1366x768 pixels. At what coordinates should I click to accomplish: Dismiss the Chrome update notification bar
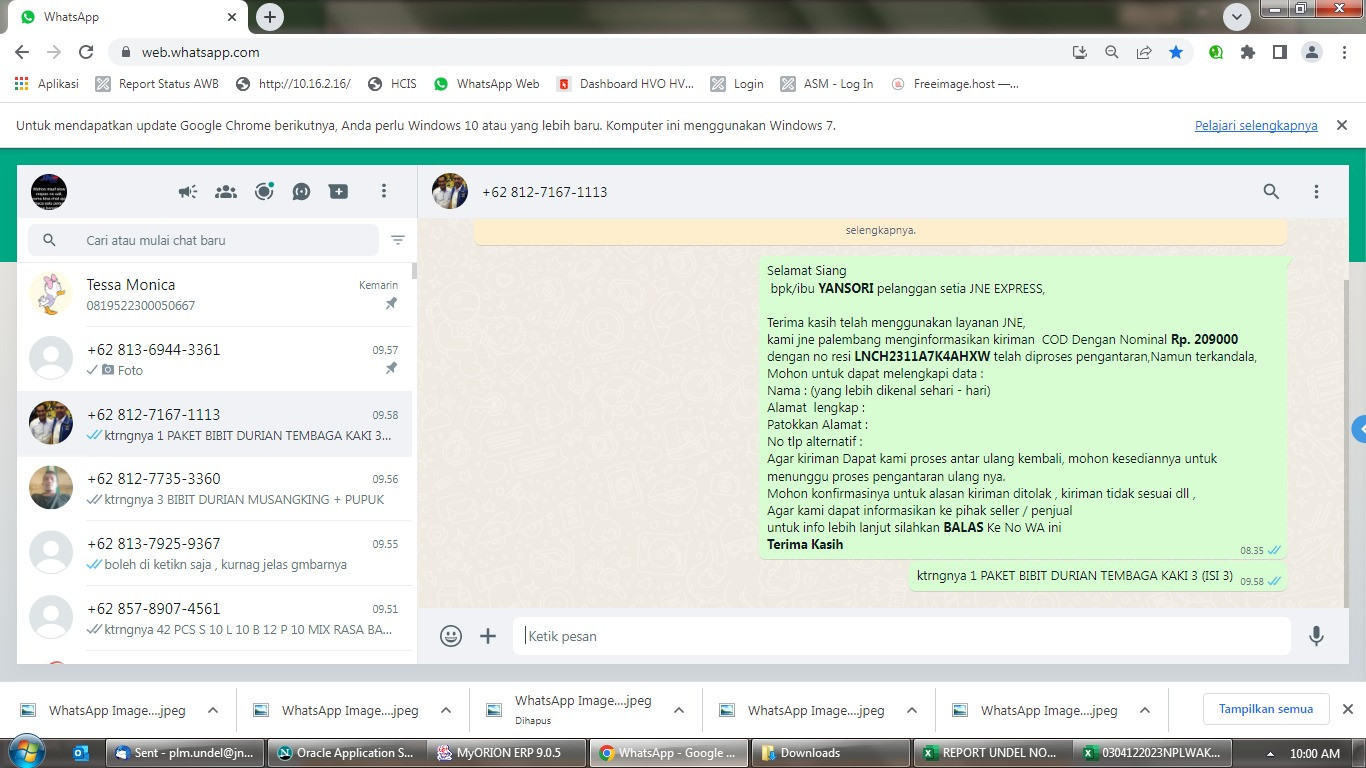pos(1342,125)
